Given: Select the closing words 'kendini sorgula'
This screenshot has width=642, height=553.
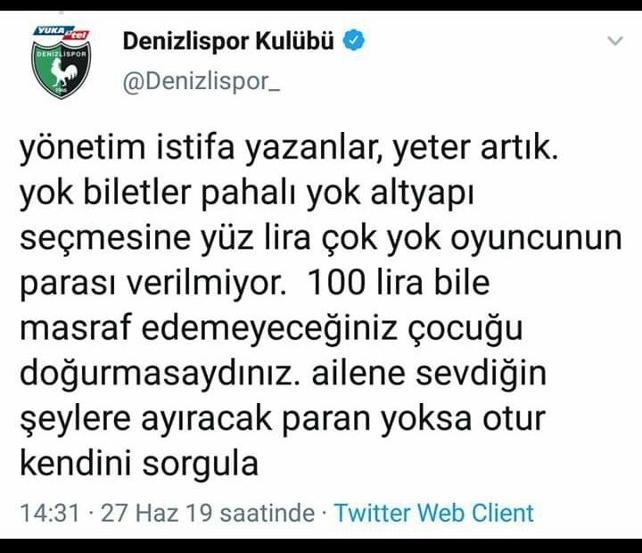Looking at the screenshot, I should coord(139,463).
